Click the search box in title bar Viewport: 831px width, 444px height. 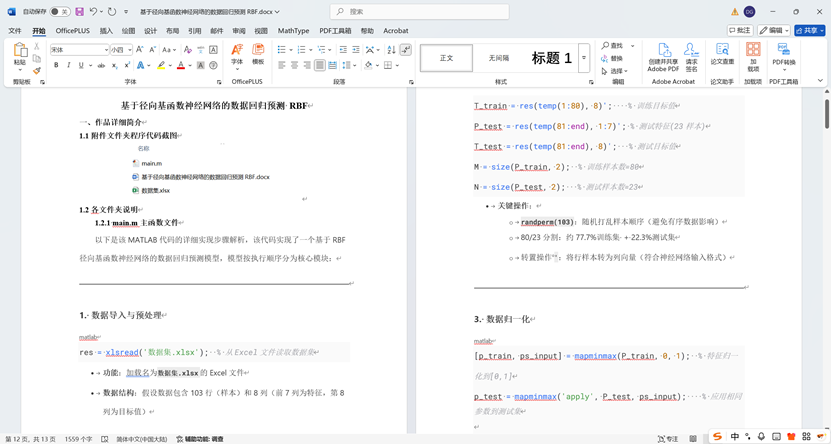coord(419,12)
